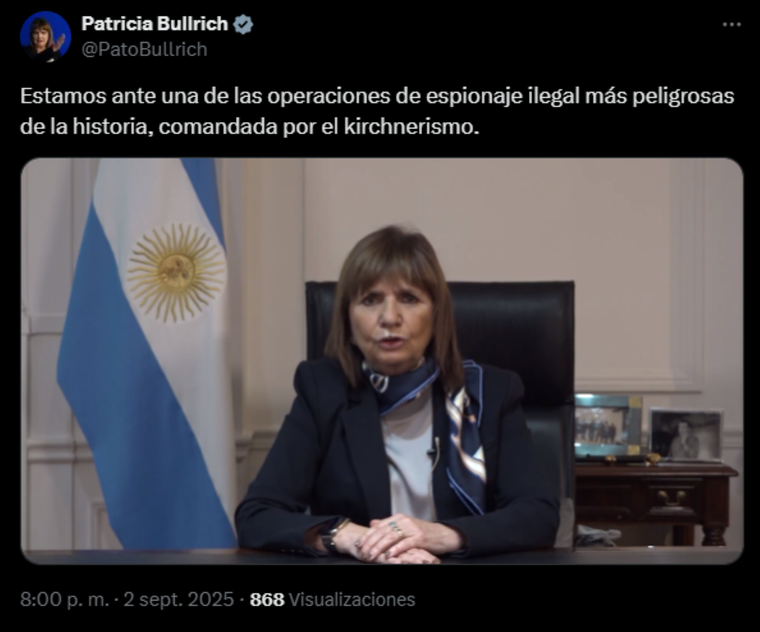Click the golden sun emblem on the flag
Screen dimensions: 760x632
tap(176, 273)
